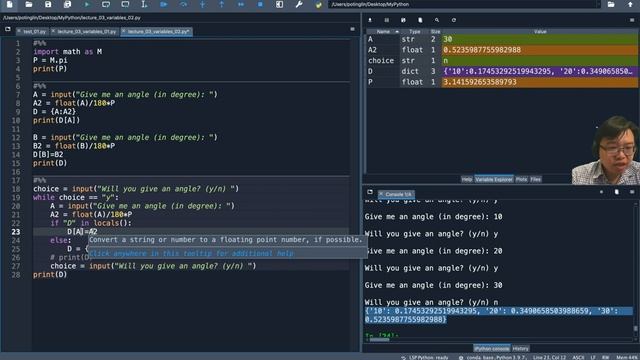
Task: Execute the current debug line (step)
Action: coord(183,4)
